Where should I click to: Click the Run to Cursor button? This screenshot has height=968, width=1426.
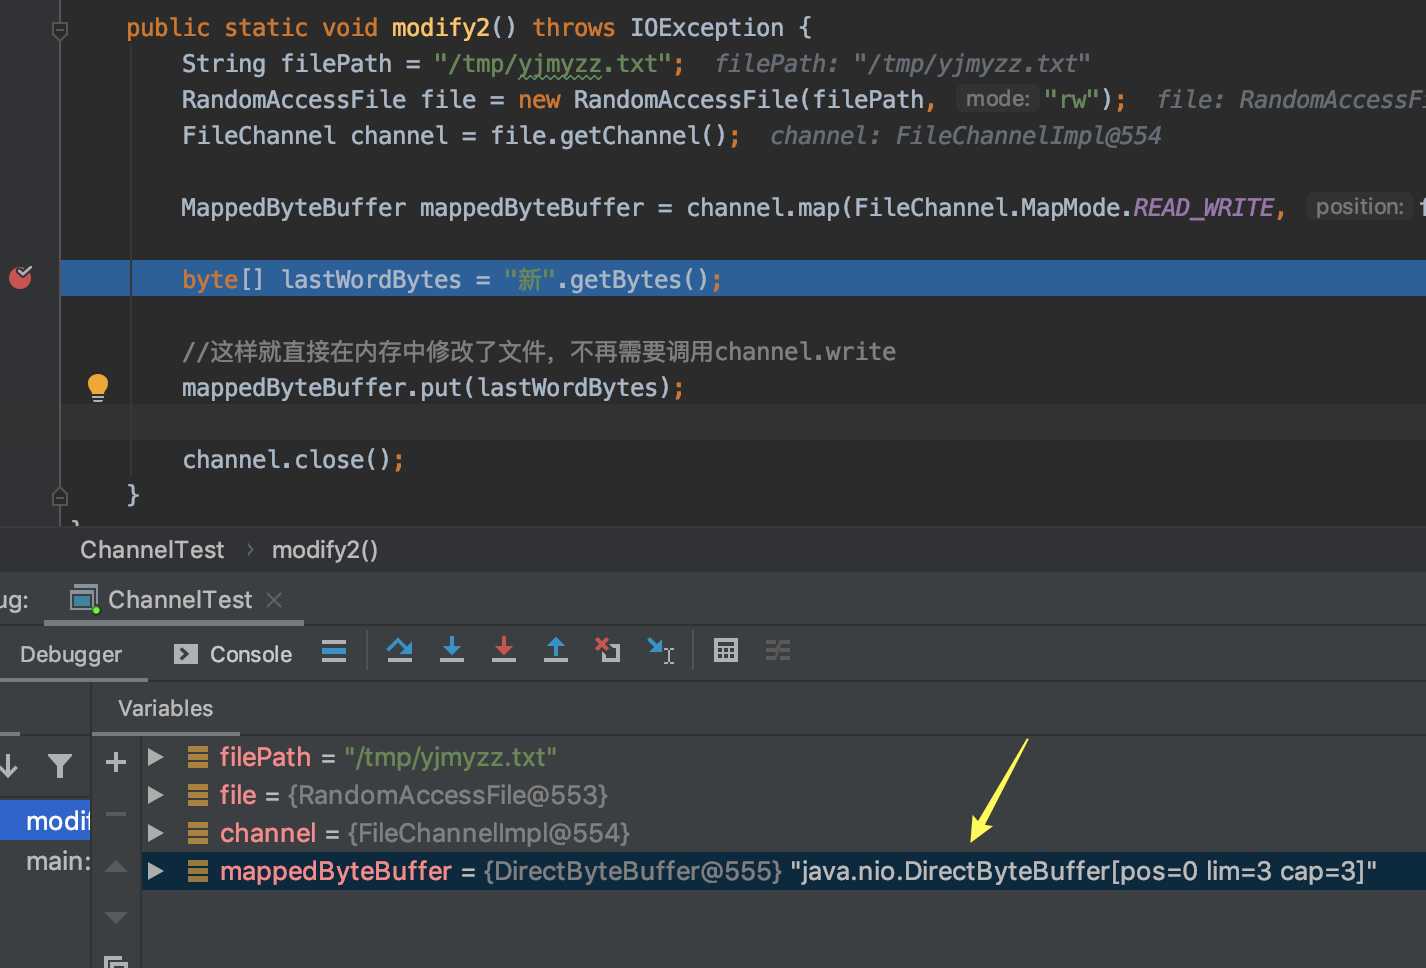(661, 651)
